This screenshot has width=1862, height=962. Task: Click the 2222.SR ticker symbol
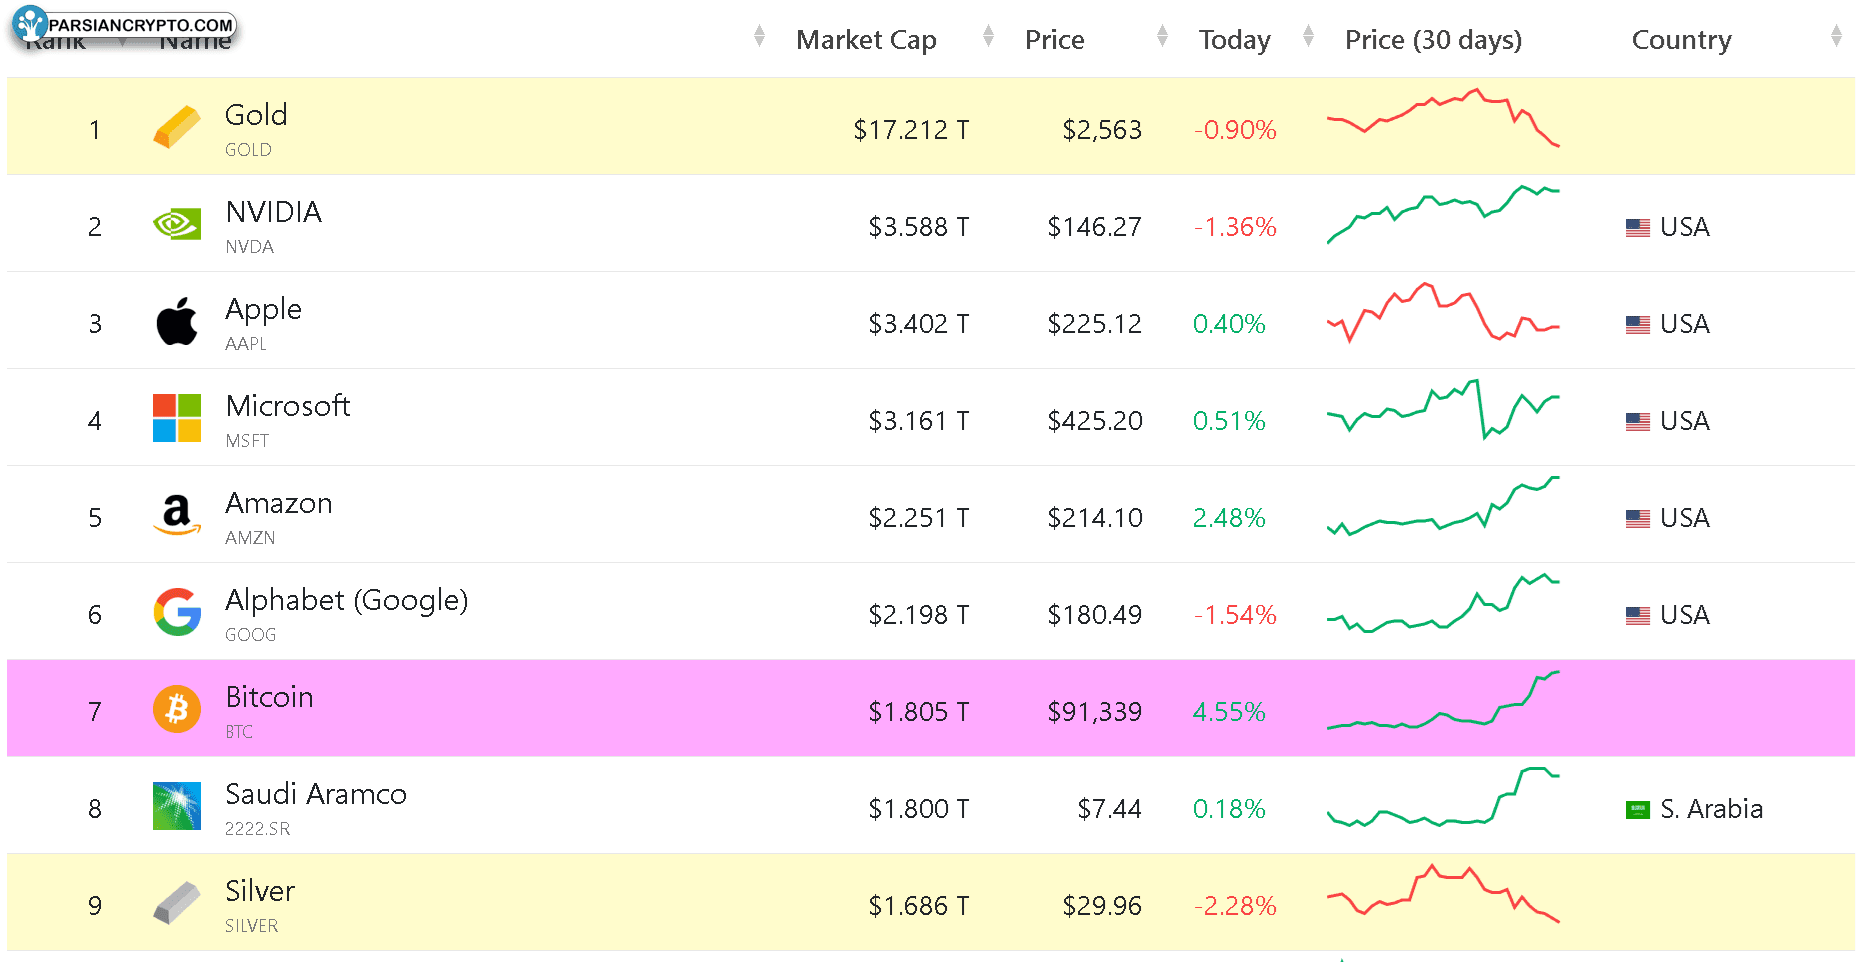257,829
